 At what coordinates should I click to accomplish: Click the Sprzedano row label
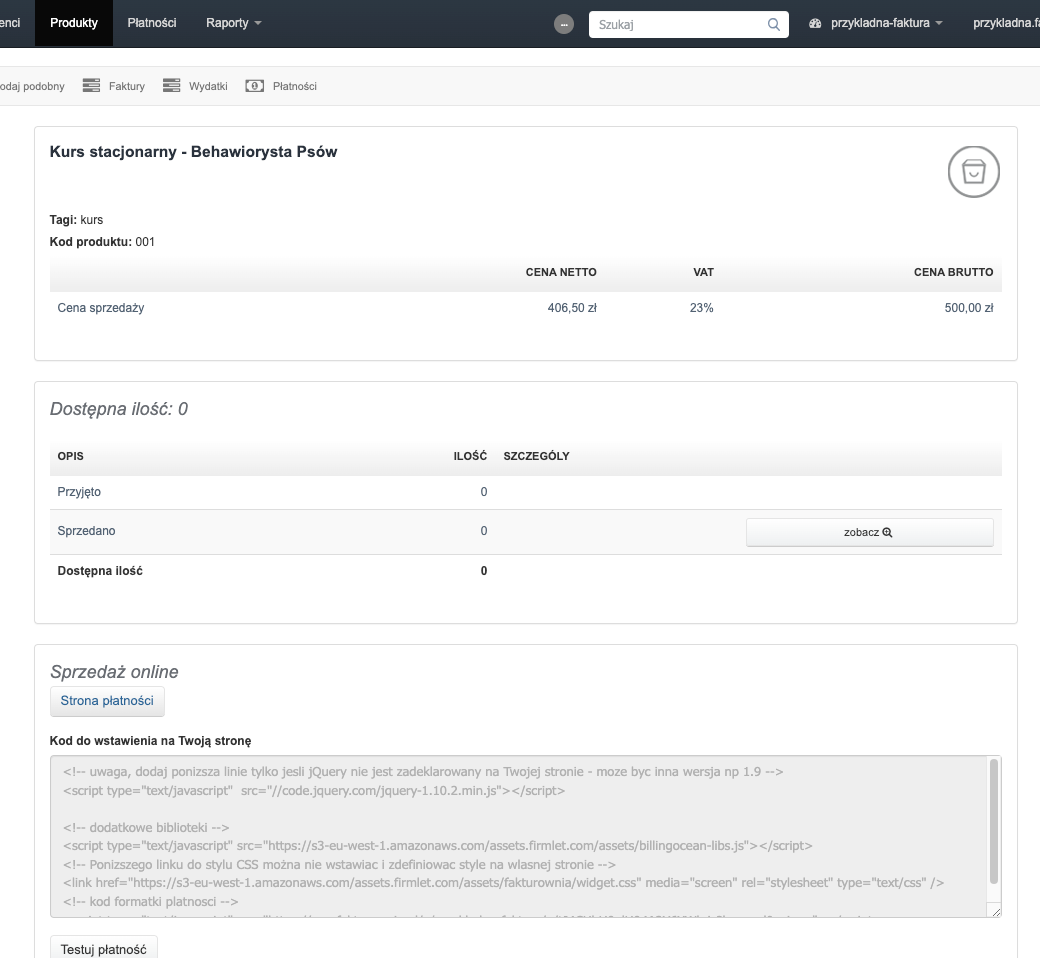point(86,531)
